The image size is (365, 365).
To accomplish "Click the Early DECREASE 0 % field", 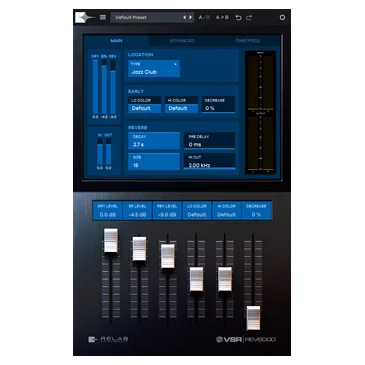I will pyautogui.click(x=218, y=105).
